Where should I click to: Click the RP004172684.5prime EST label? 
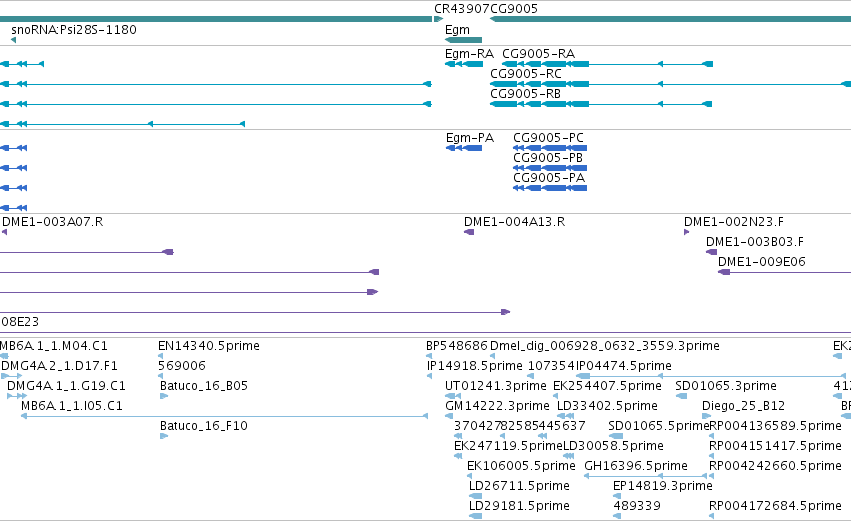776,507
